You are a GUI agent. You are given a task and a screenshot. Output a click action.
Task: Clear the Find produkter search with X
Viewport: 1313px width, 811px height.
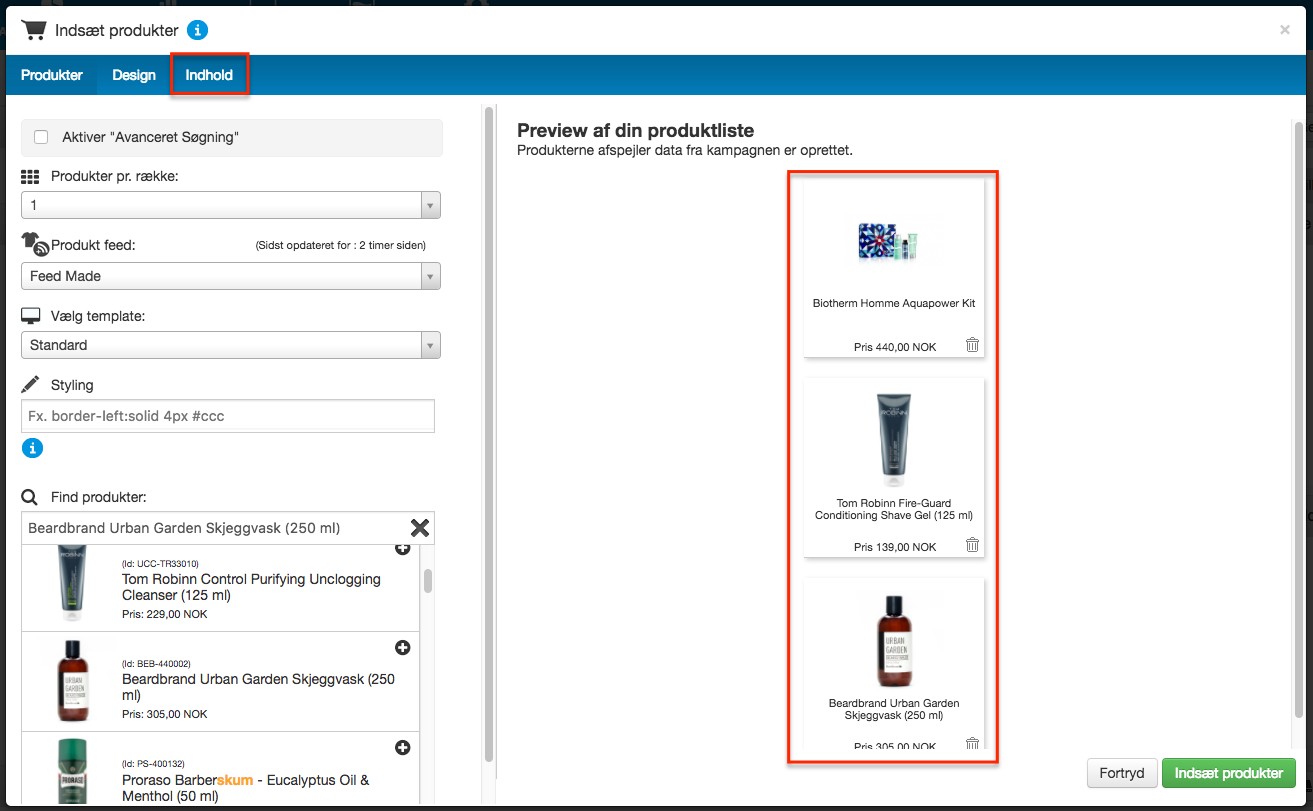tap(420, 528)
